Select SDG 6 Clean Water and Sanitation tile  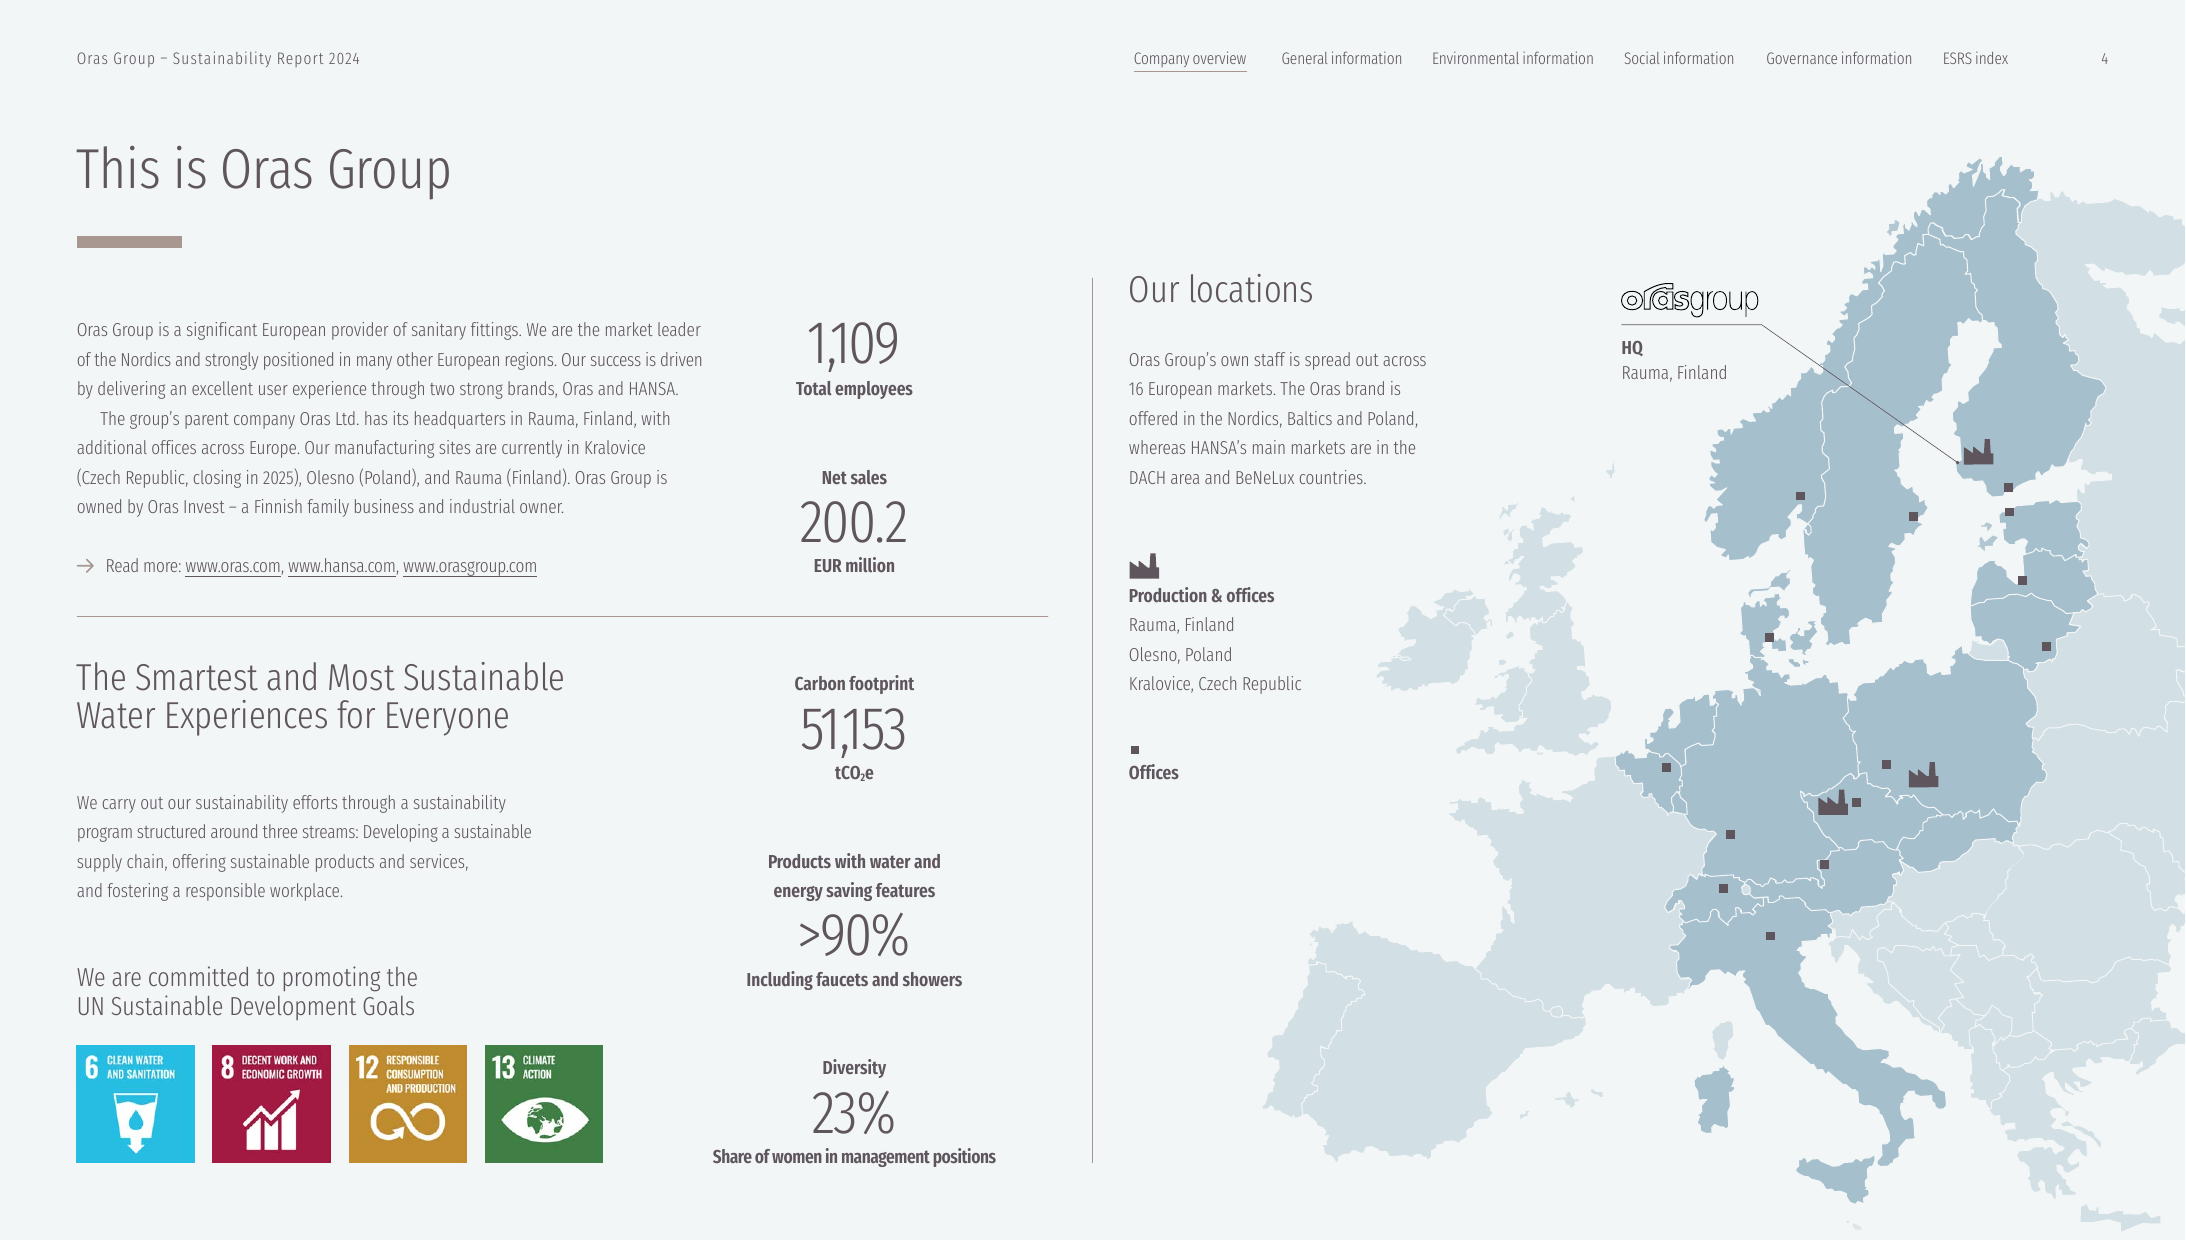click(x=136, y=1104)
